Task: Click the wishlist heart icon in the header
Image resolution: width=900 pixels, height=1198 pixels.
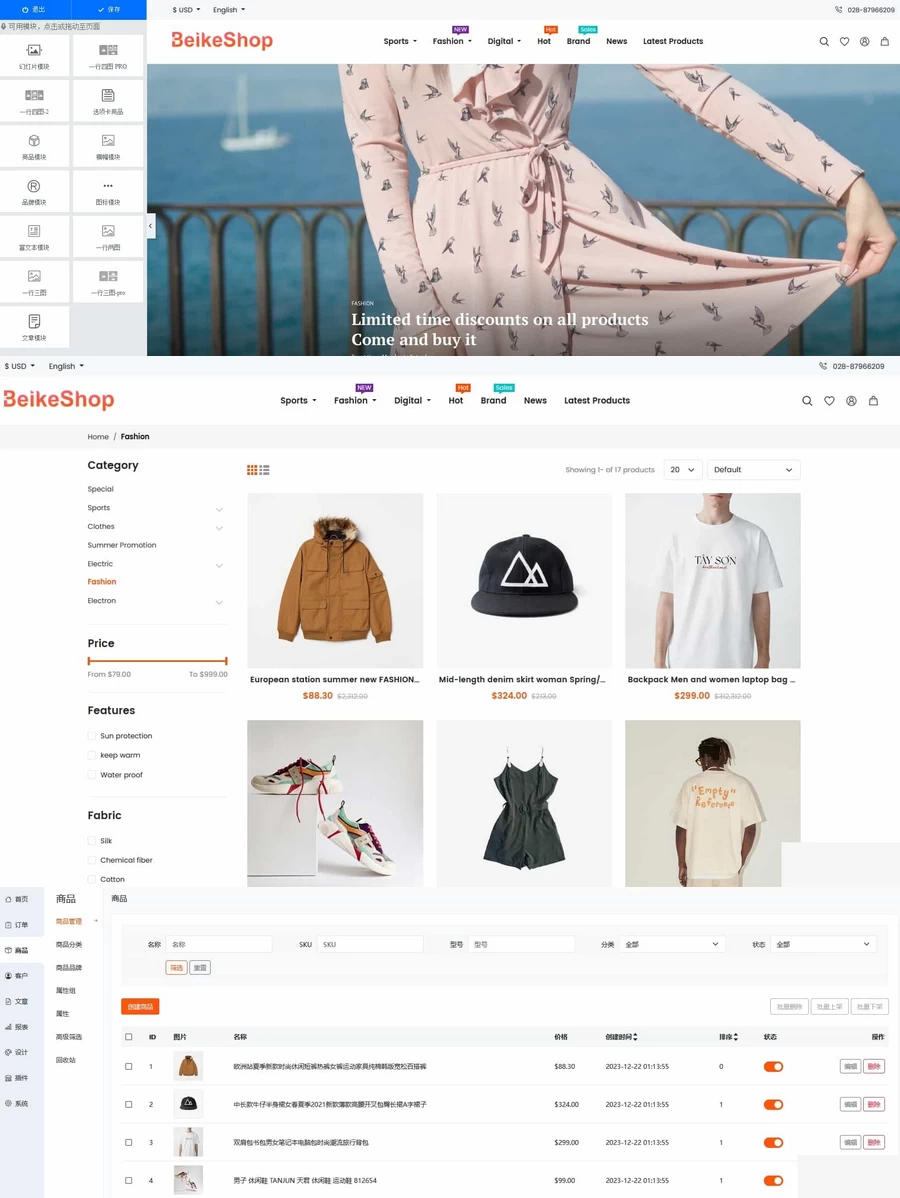Action: [x=829, y=400]
